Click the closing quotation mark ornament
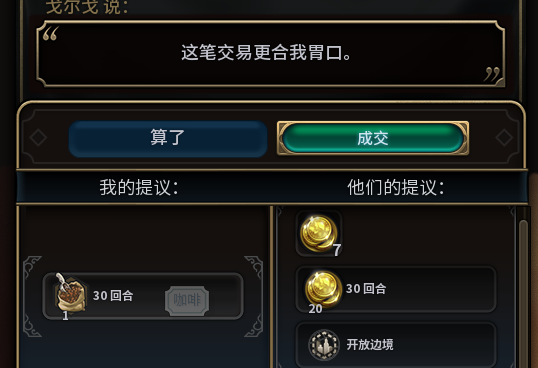This screenshot has width=538, height=368. (x=492, y=74)
